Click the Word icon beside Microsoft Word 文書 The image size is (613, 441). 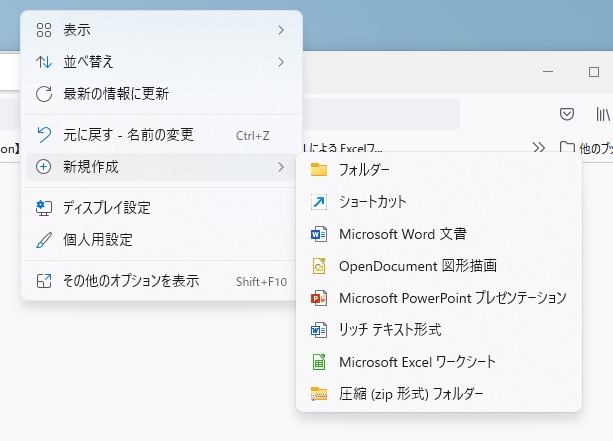tap(319, 234)
